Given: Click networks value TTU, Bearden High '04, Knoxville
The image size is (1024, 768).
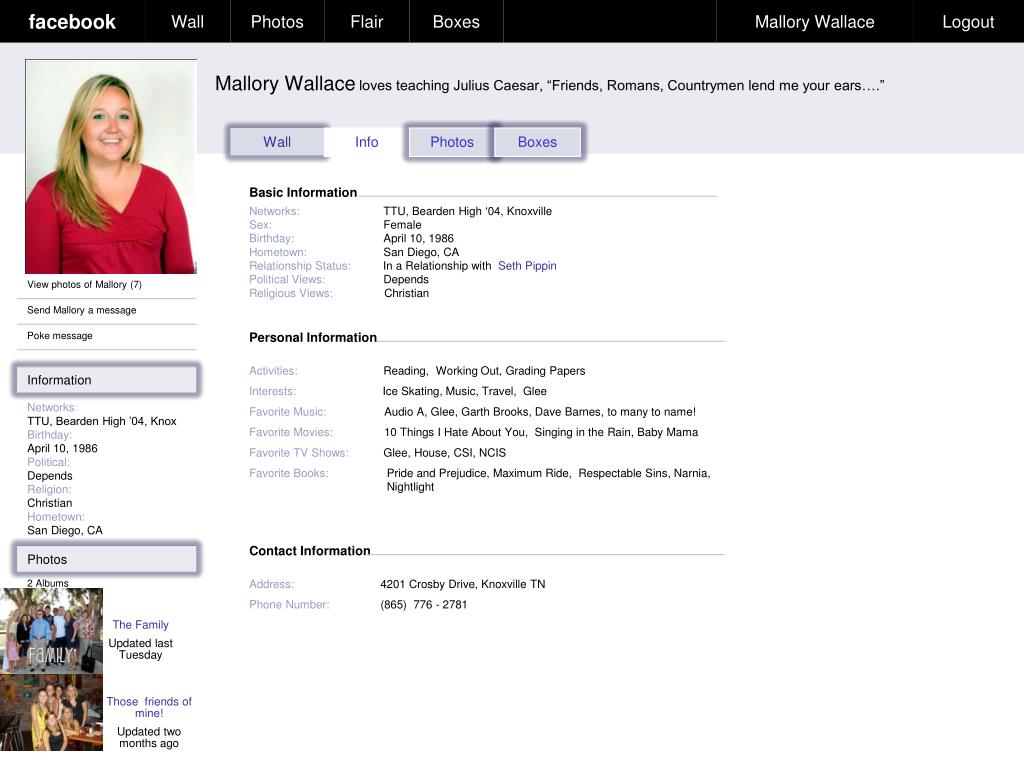Looking at the screenshot, I should click(468, 212).
